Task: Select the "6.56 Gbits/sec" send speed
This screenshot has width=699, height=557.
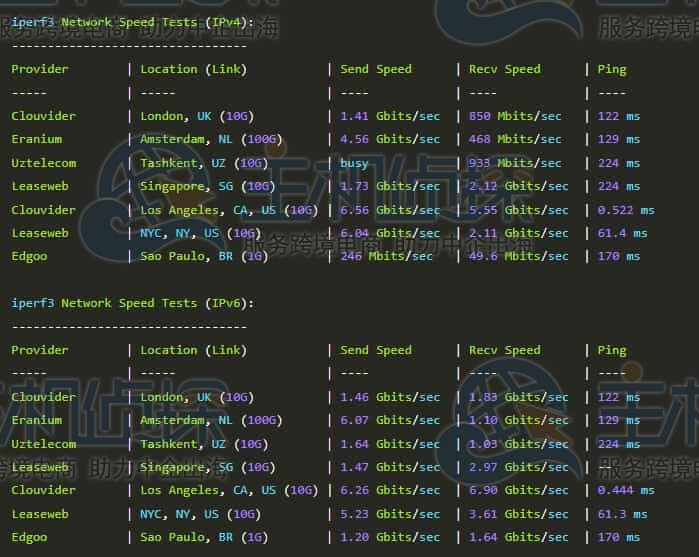Action: point(390,210)
